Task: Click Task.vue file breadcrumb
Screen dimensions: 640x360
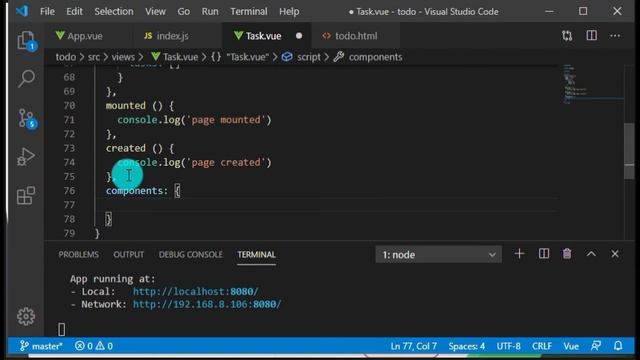Action: point(175,57)
